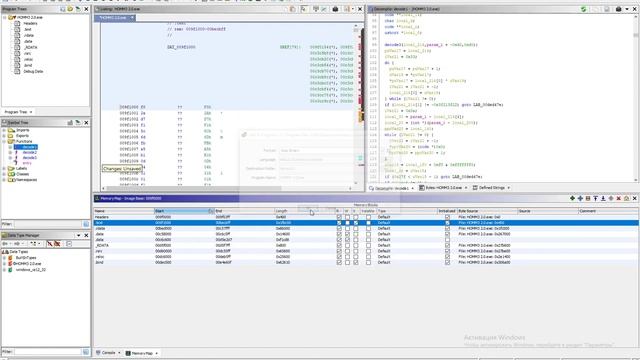Toggle the Execute checkbox in the highlighted .text row
The width and height of the screenshot is (640, 360).
356,223
